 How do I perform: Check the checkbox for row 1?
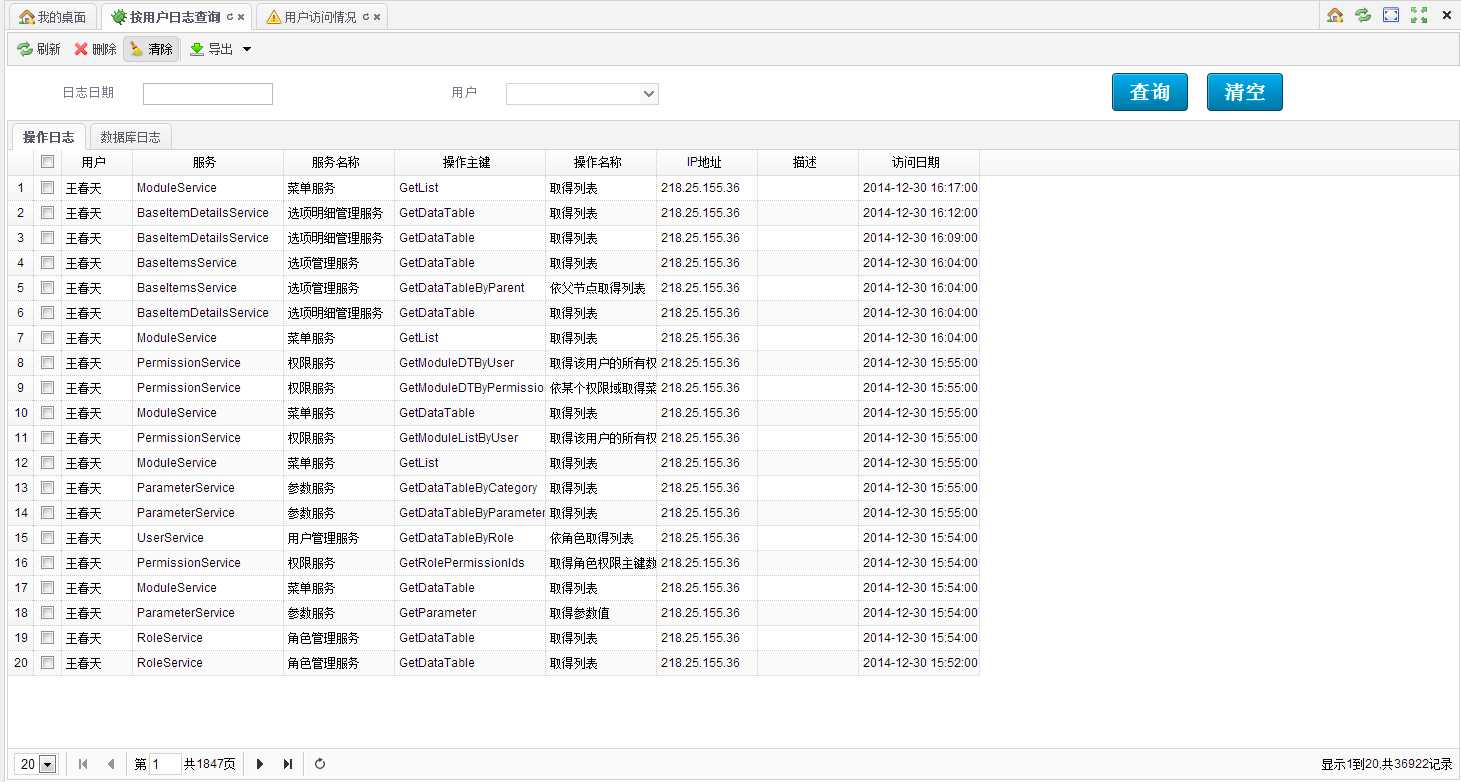(47, 187)
